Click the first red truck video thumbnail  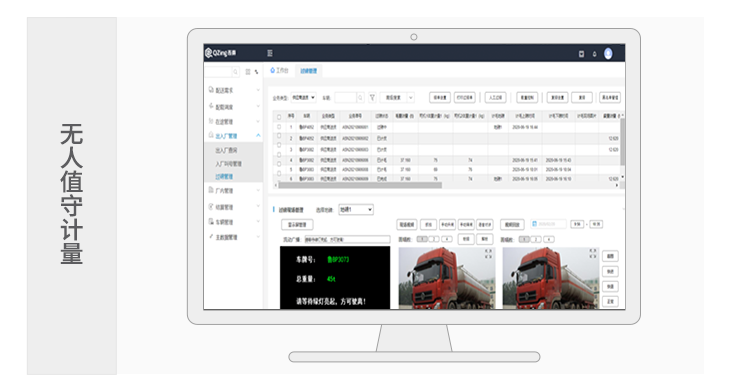tap(447, 278)
